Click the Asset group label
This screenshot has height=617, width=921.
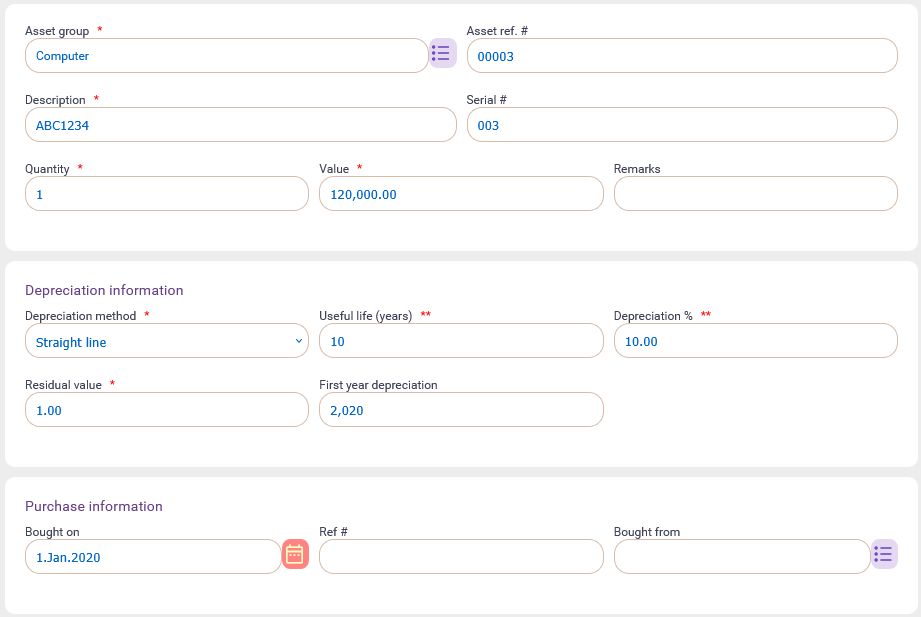click(x=57, y=31)
